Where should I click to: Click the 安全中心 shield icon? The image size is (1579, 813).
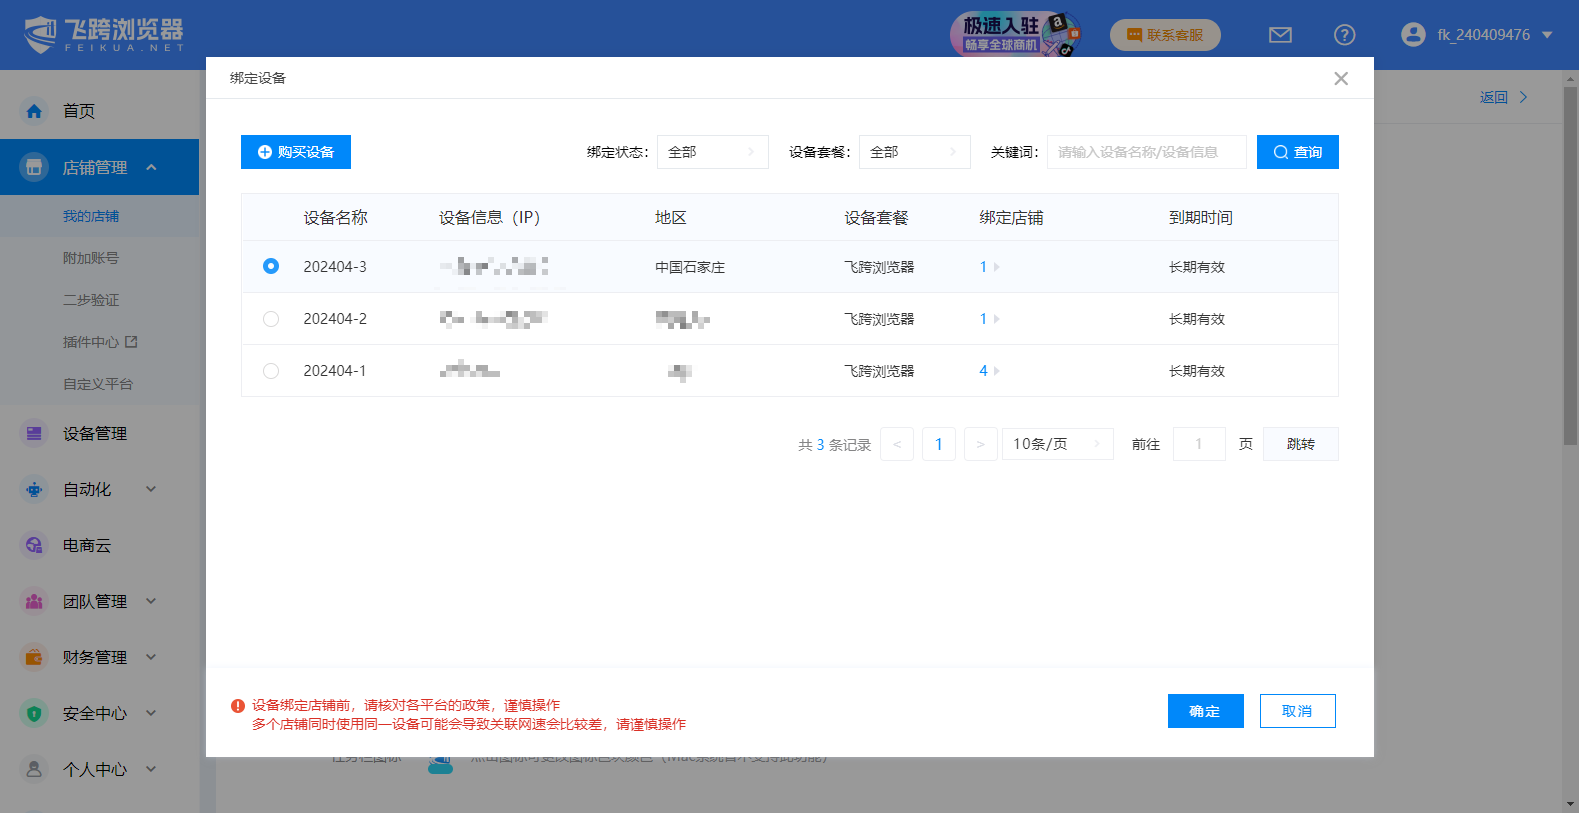coord(34,713)
